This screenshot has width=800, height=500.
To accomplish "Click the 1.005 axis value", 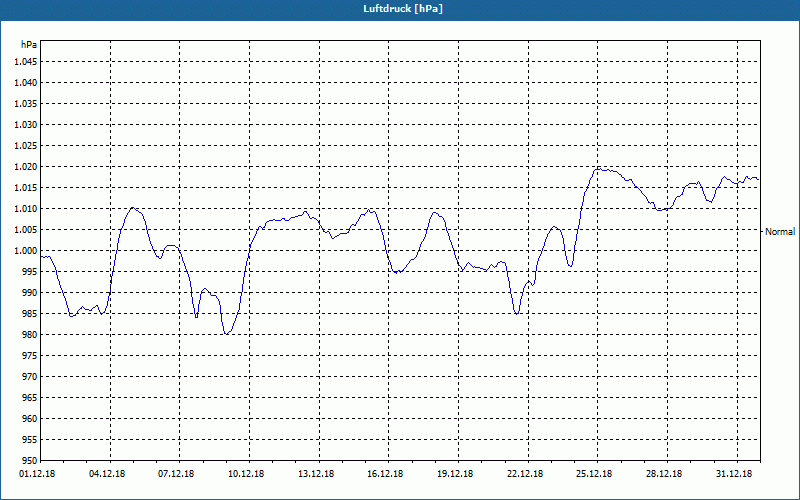I will pos(26,230).
